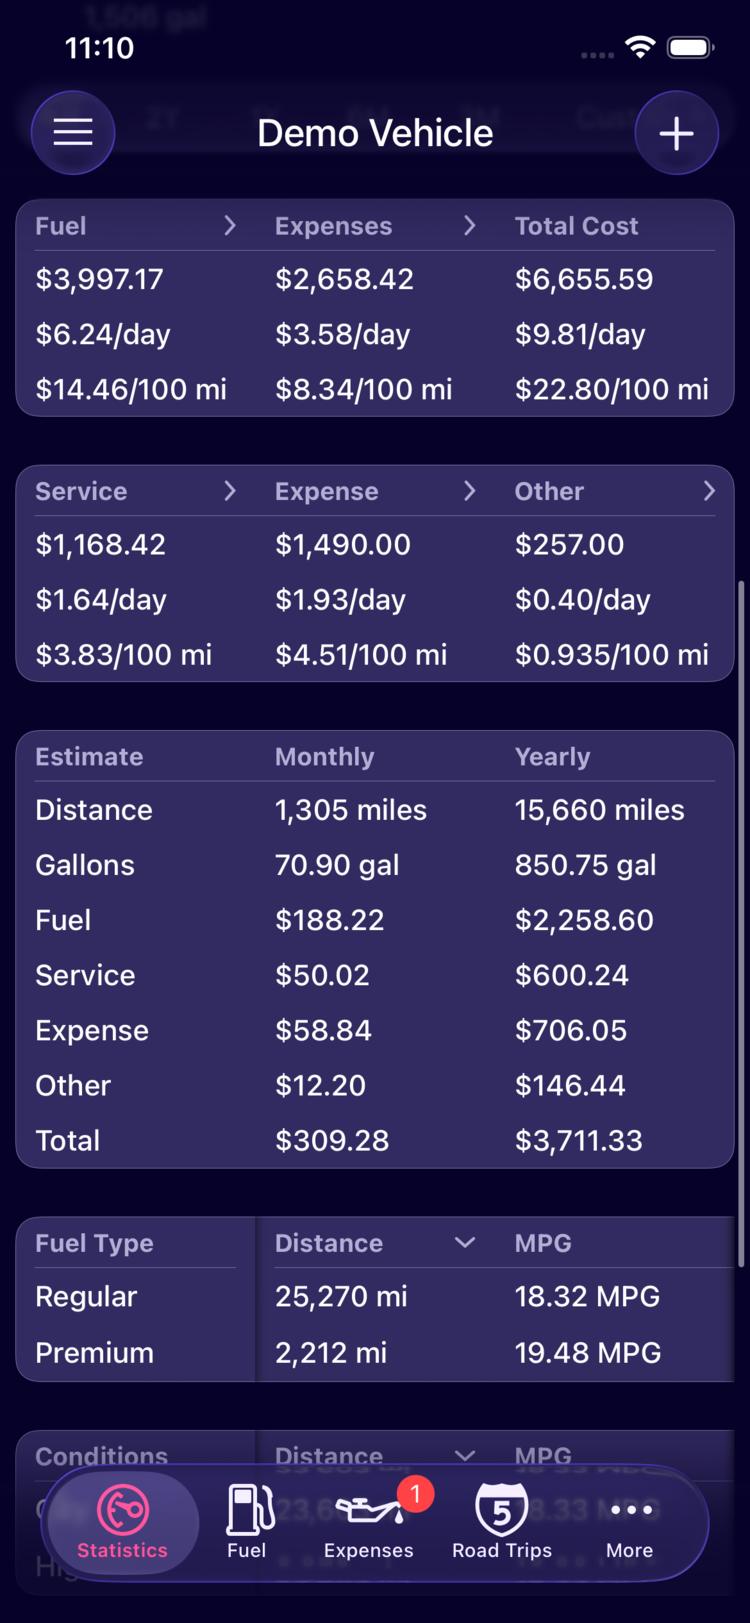This screenshot has width=750, height=1623.
Task: Tap the Demo Vehicle title
Action: (375, 133)
